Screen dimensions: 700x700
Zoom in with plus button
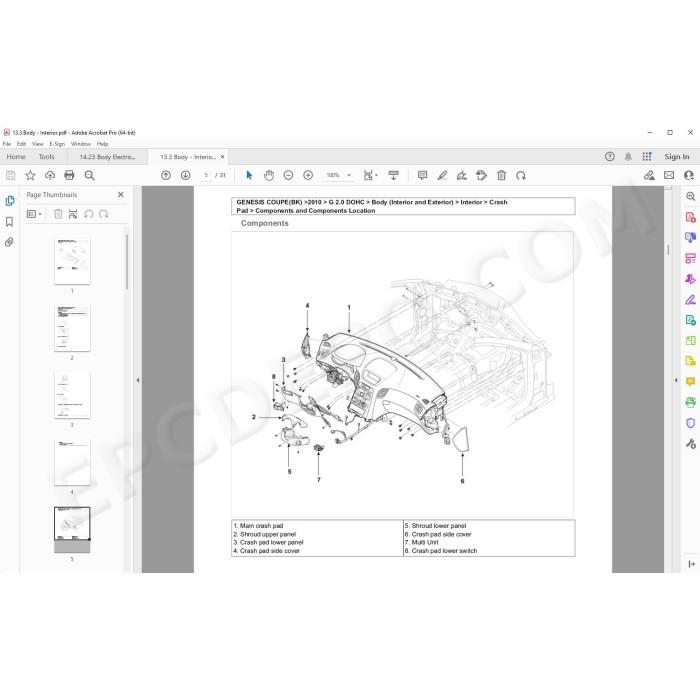[x=308, y=175]
